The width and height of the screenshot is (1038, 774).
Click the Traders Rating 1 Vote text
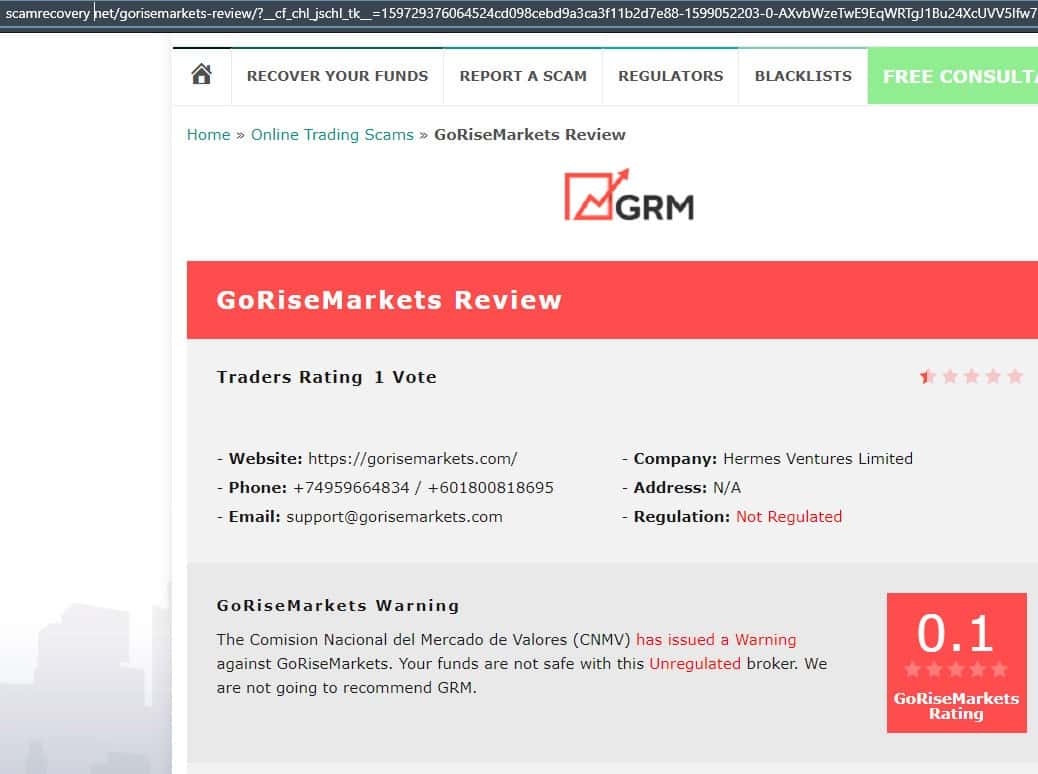click(x=326, y=377)
